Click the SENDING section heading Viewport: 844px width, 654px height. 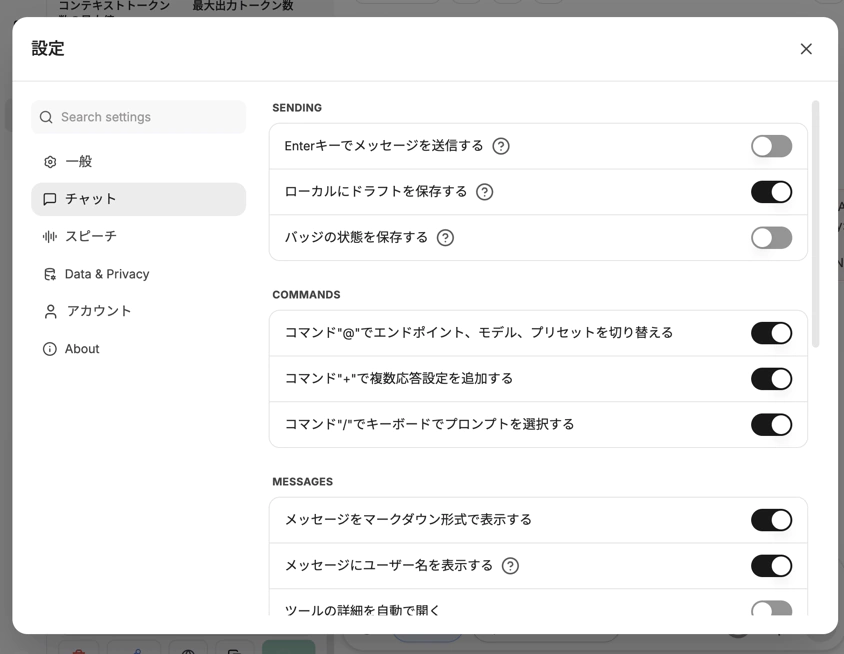point(297,108)
